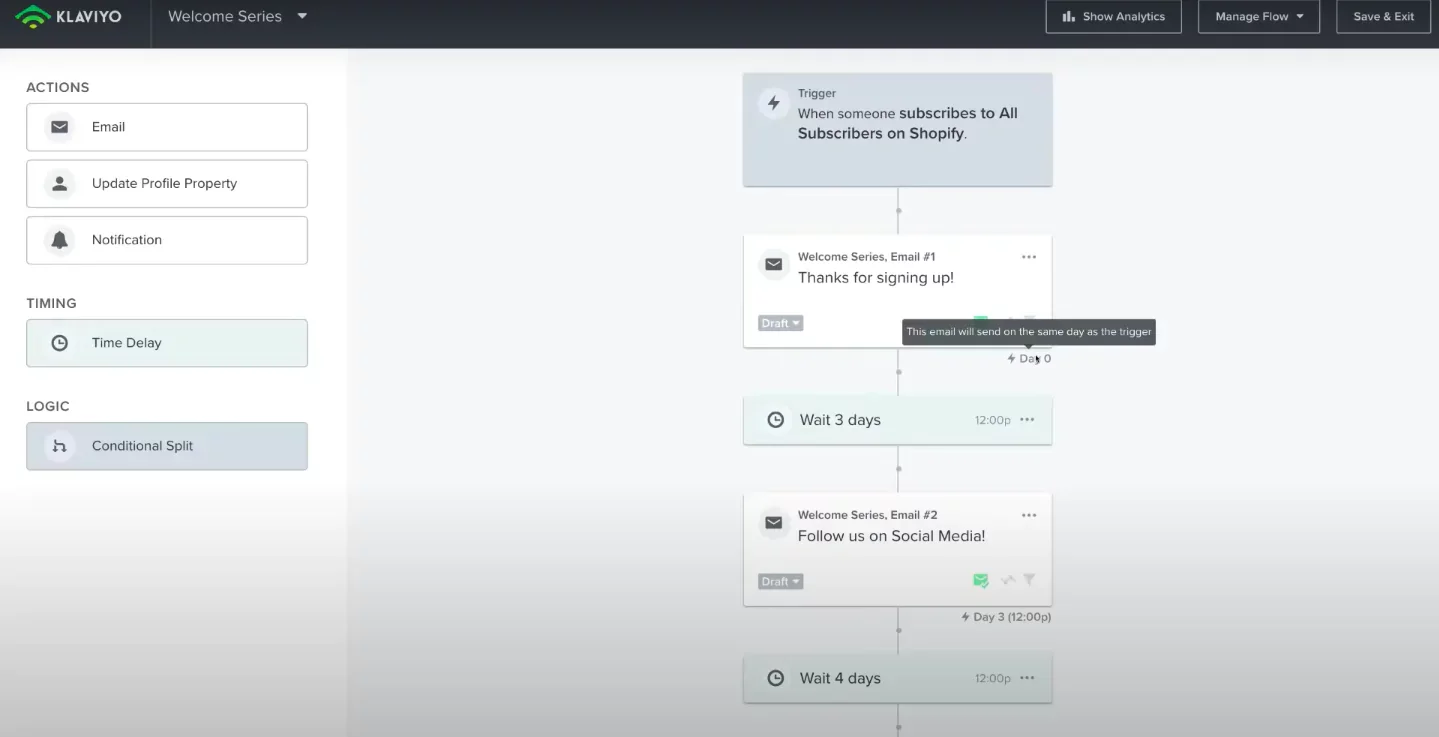Open options menu for Wait 3 days step
The image size is (1439, 737).
1027,420
